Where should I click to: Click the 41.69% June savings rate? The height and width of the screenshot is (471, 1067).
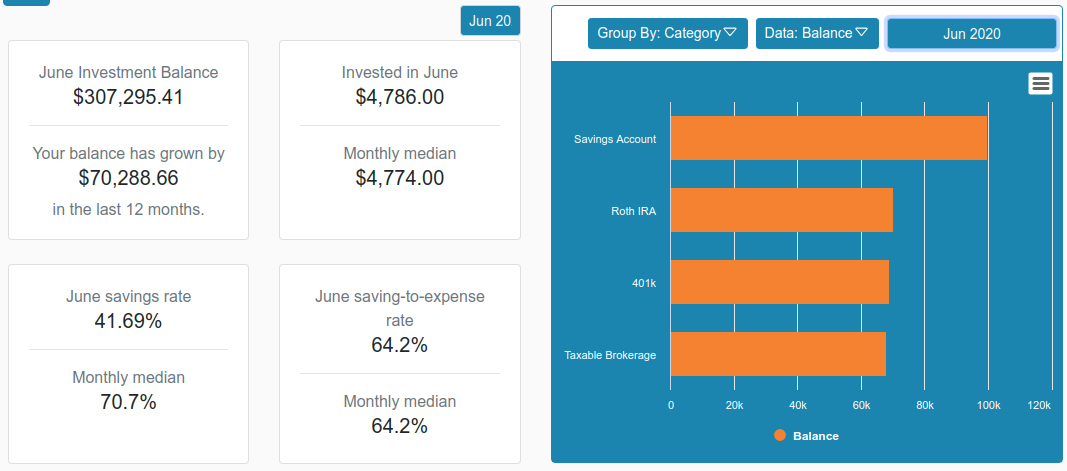point(128,321)
